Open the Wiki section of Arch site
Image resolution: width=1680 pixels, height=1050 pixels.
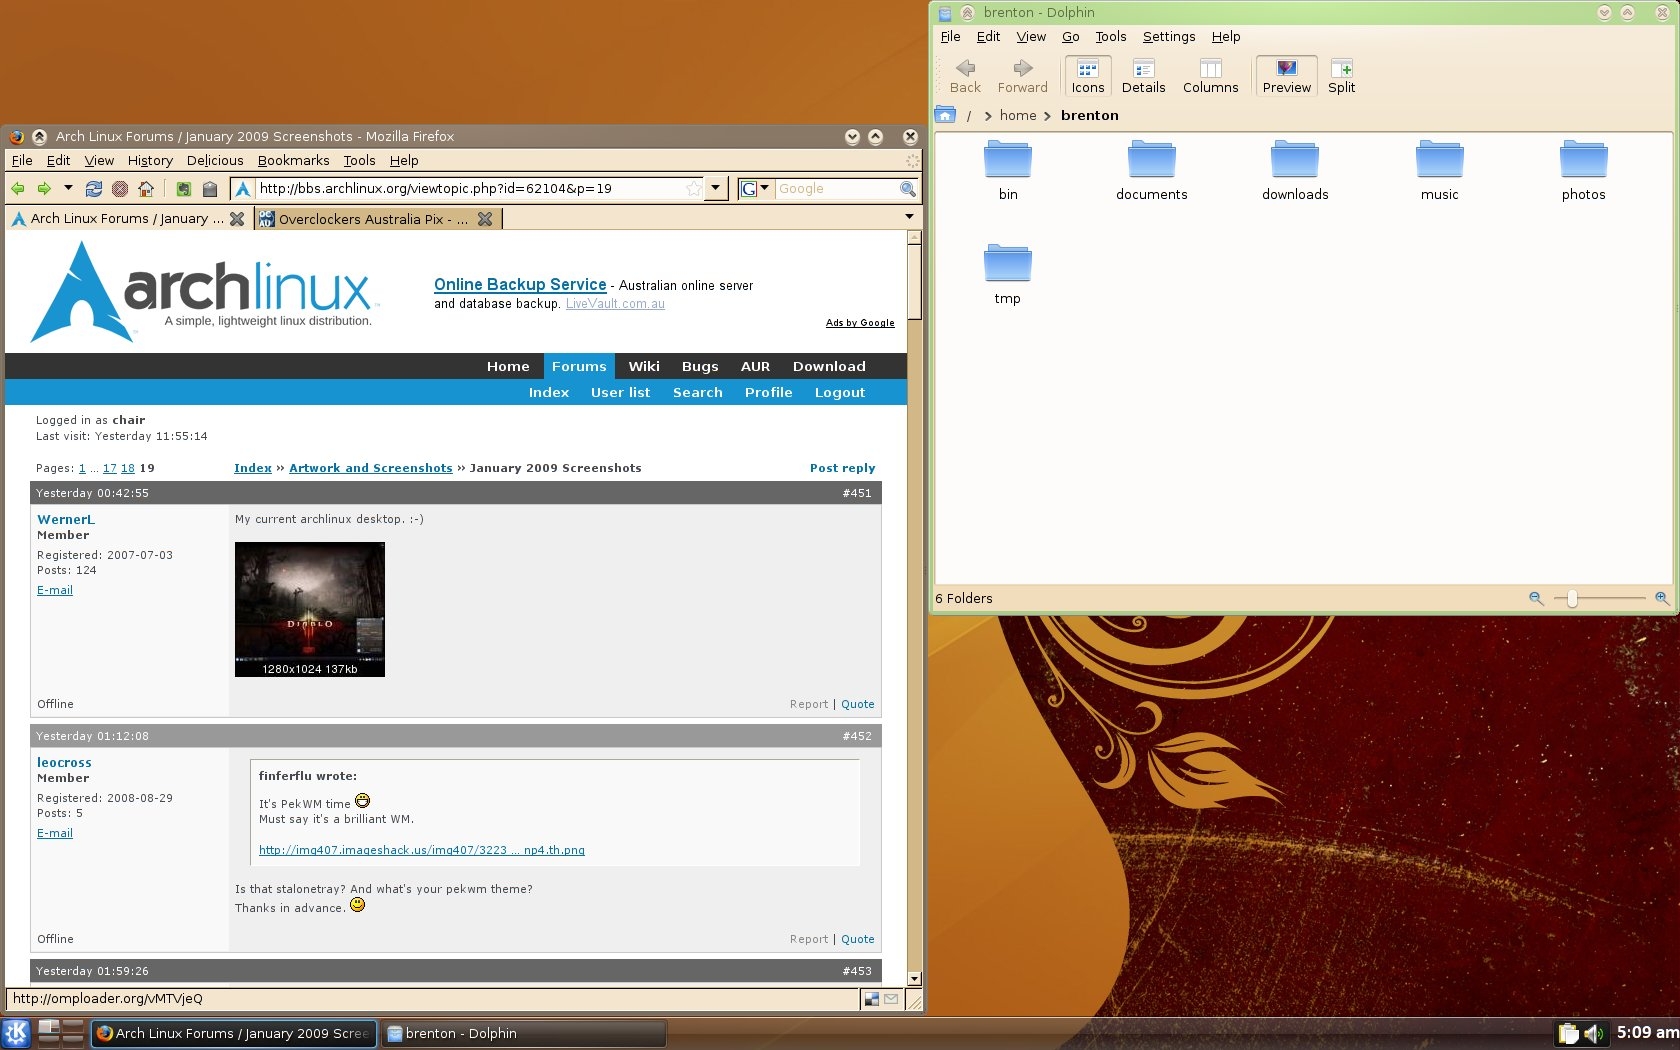(644, 366)
